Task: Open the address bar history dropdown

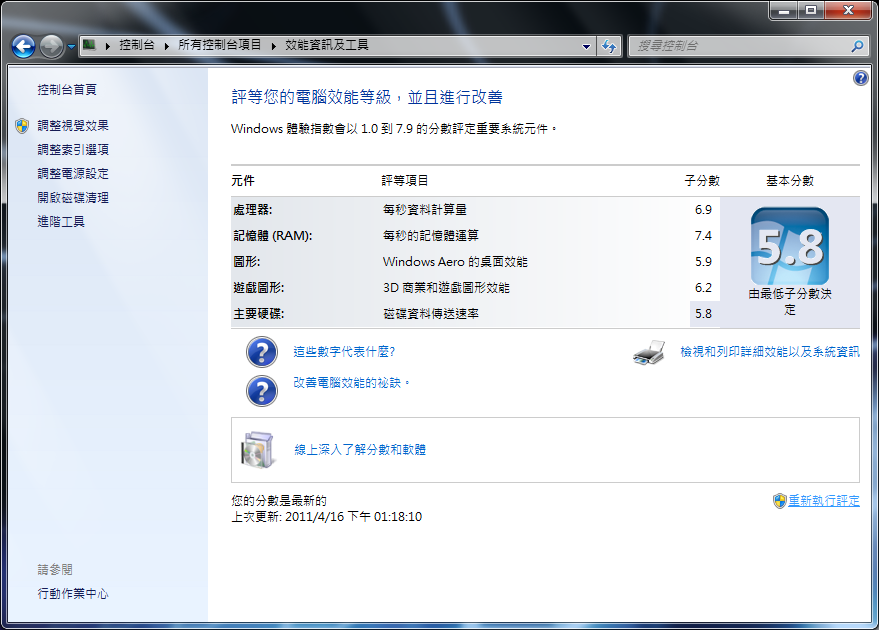Action: (x=586, y=47)
